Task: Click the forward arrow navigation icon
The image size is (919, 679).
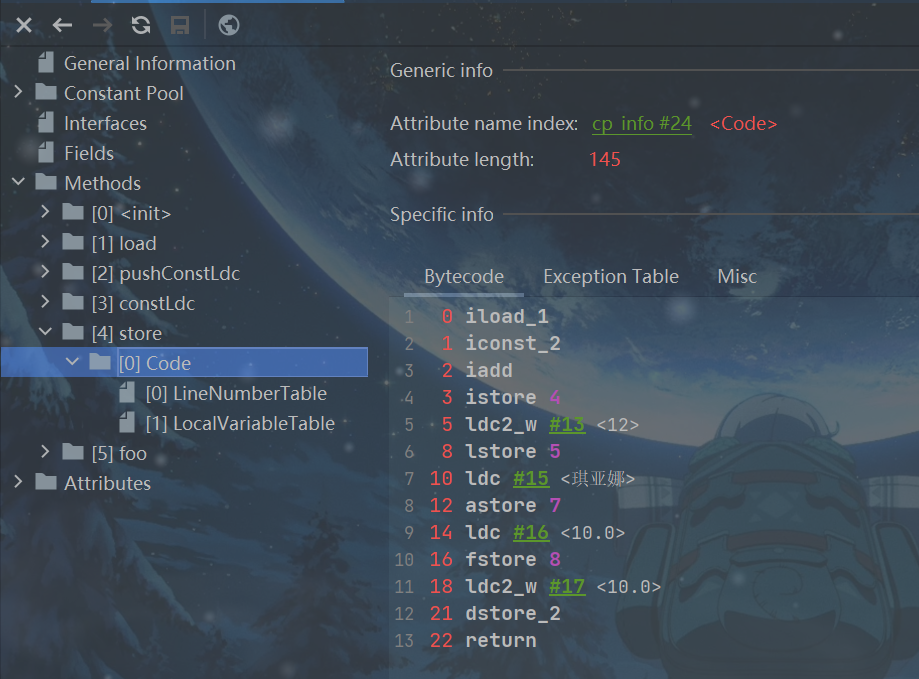Action: point(102,25)
